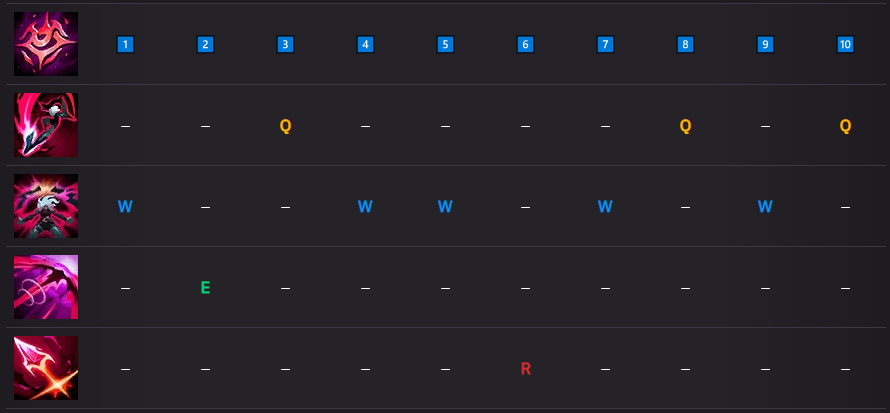Click the level 3 header badge
The width and height of the screenshot is (890, 413).
point(285,44)
